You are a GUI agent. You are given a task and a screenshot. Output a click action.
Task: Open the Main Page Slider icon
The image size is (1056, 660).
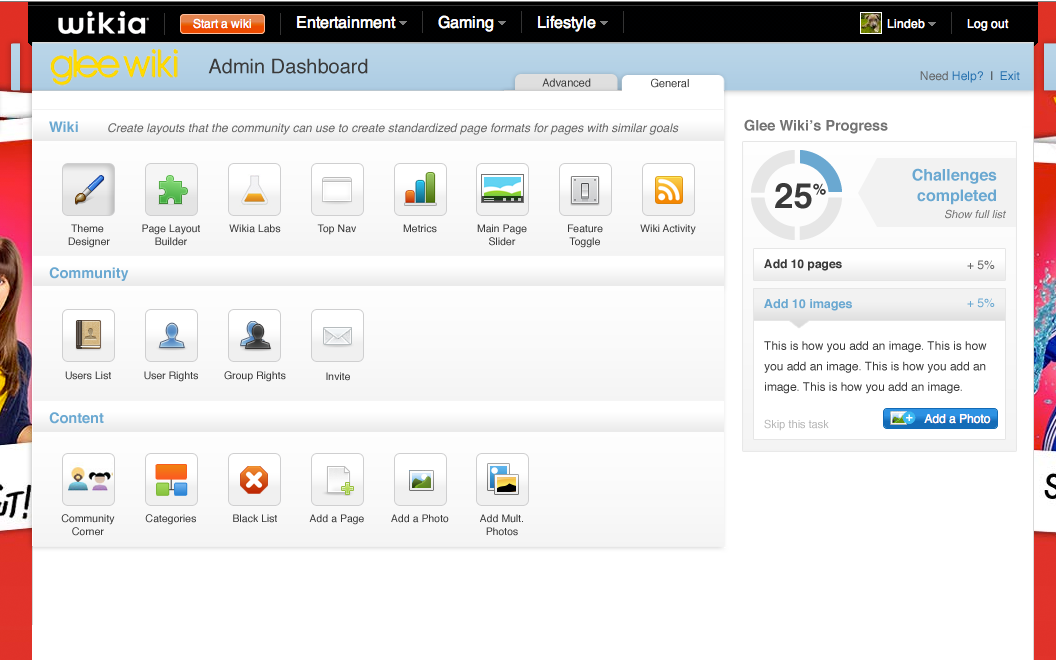pyautogui.click(x=502, y=190)
